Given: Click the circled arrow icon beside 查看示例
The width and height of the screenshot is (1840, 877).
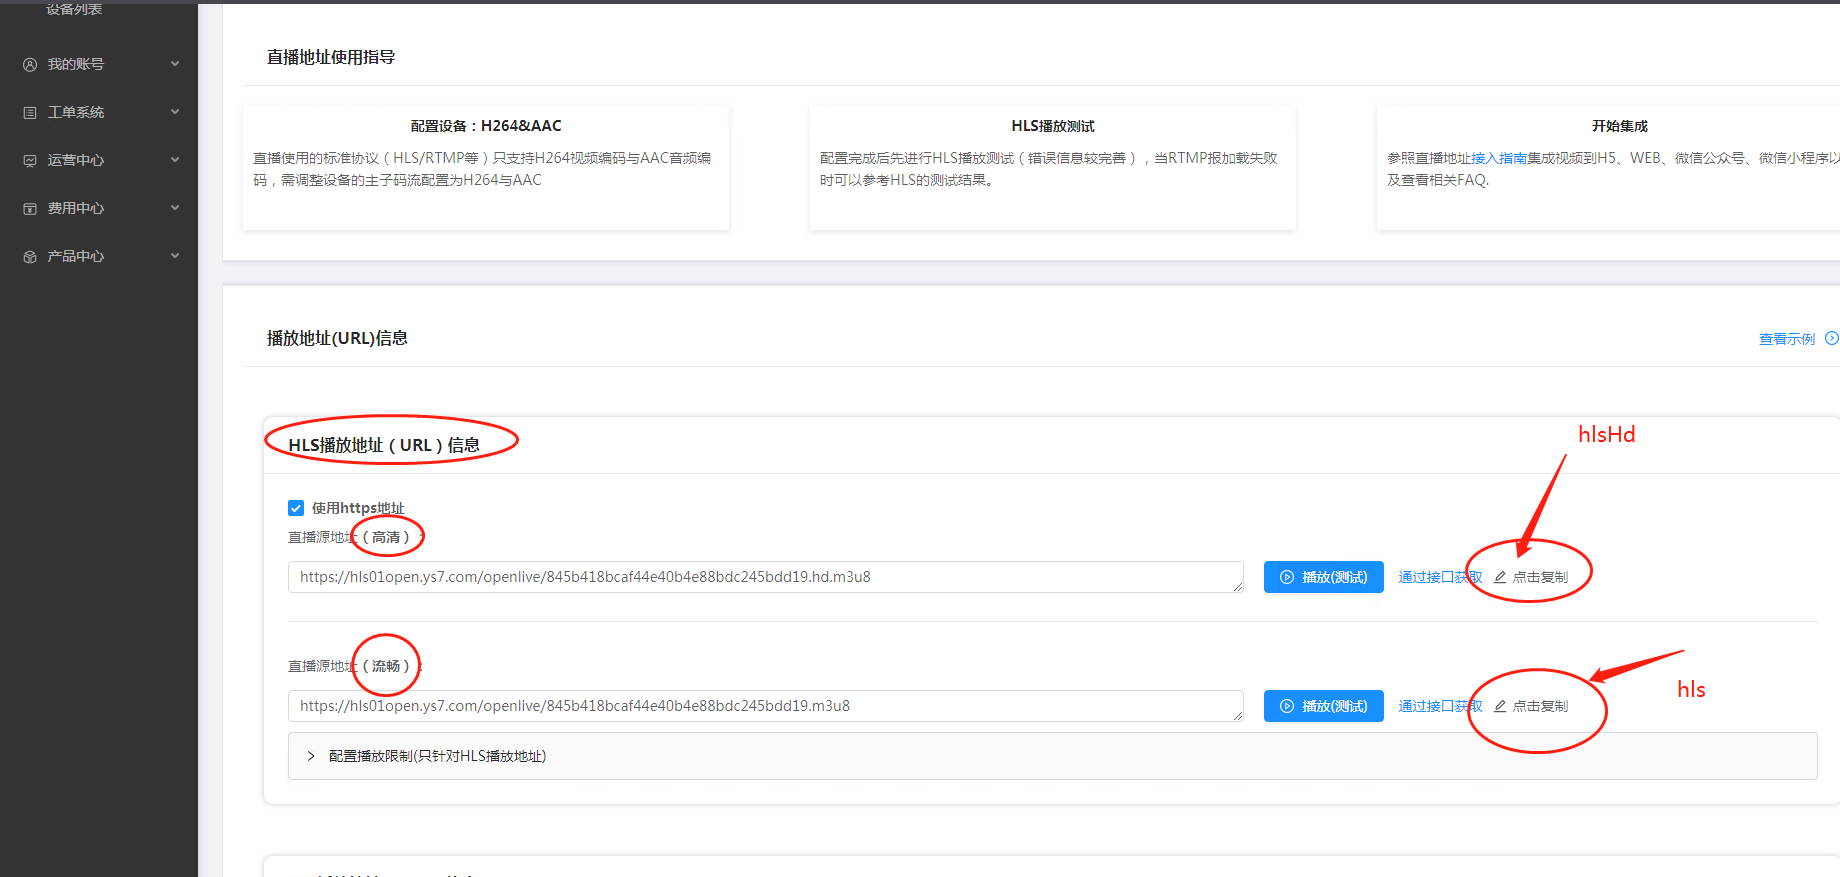Looking at the screenshot, I should coord(1831,338).
